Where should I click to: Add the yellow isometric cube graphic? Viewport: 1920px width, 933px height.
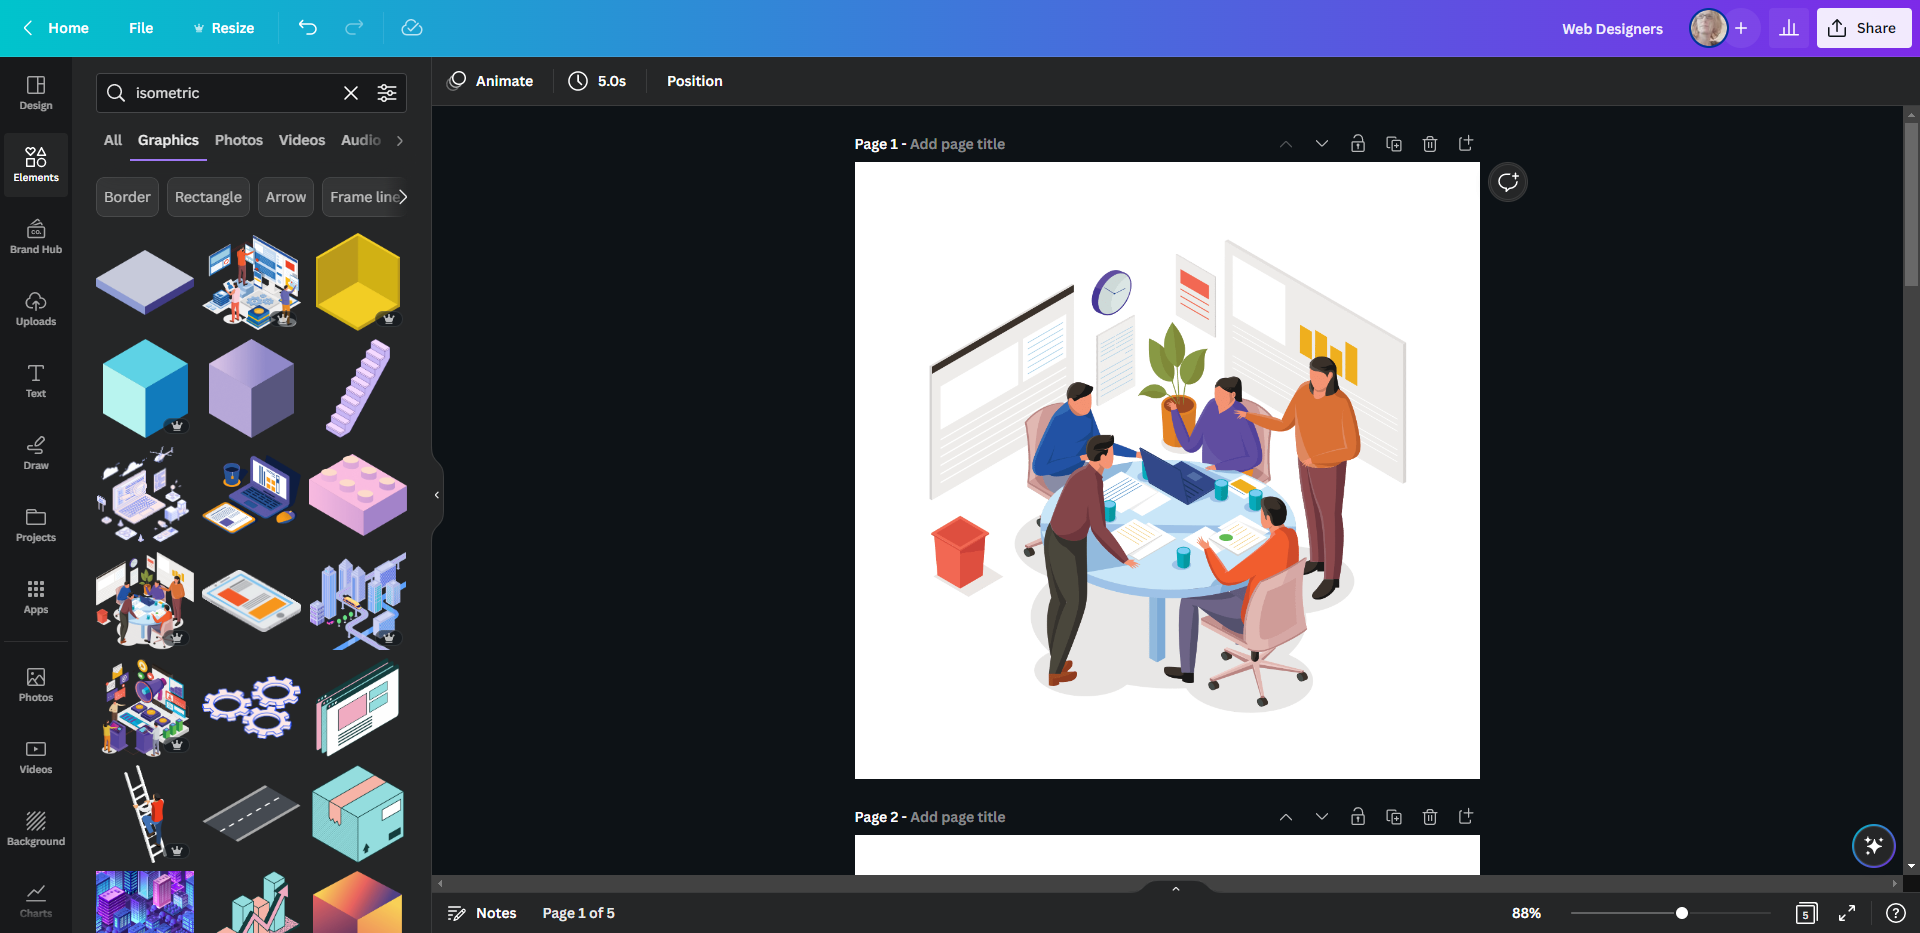tap(358, 281)
